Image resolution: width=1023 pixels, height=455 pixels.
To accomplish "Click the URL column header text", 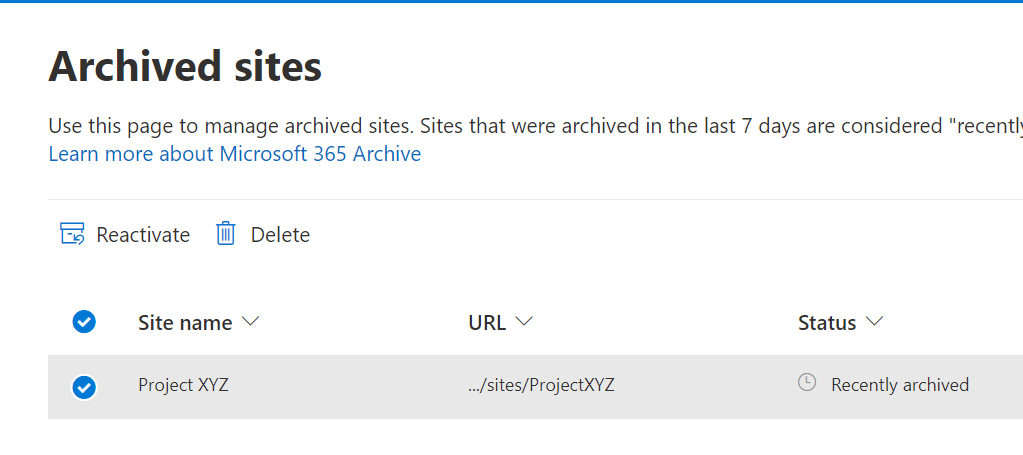I will point(486,323).
